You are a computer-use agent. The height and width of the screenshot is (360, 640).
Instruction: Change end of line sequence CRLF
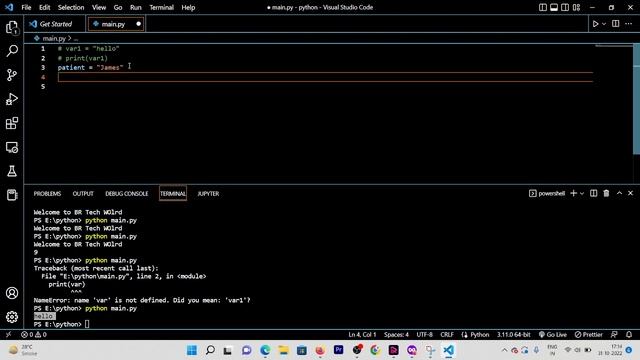(447, 334)
